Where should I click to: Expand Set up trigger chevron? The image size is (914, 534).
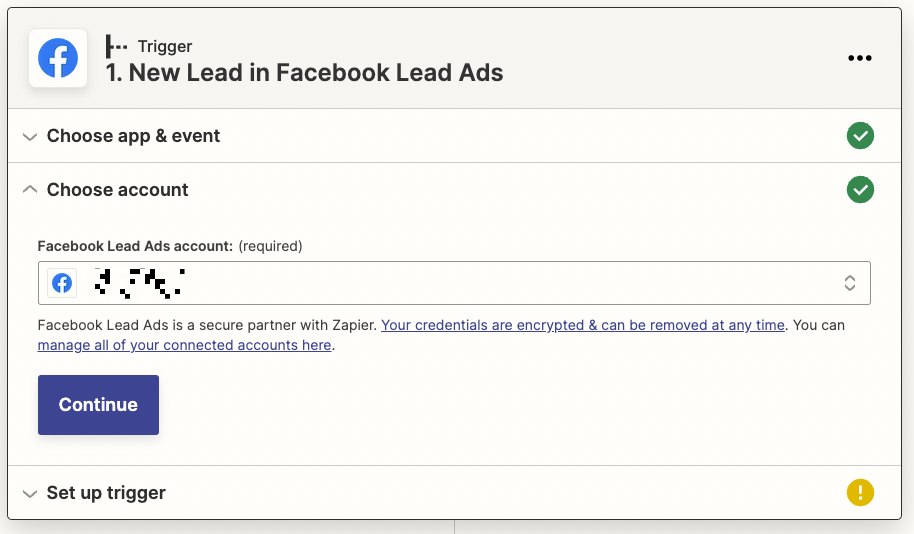(30, 493)
